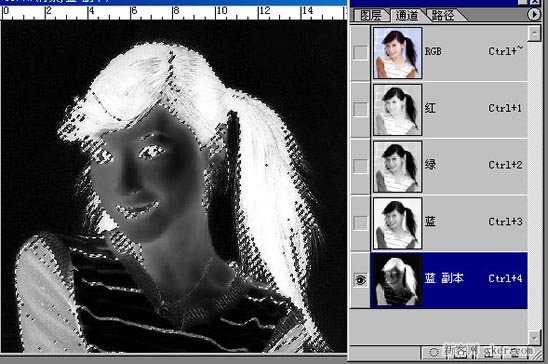The width and height of the screenshot is (548, 364).
Task: Select the 通道 tab
Action: pyautogui.click(x=407, y=15)
